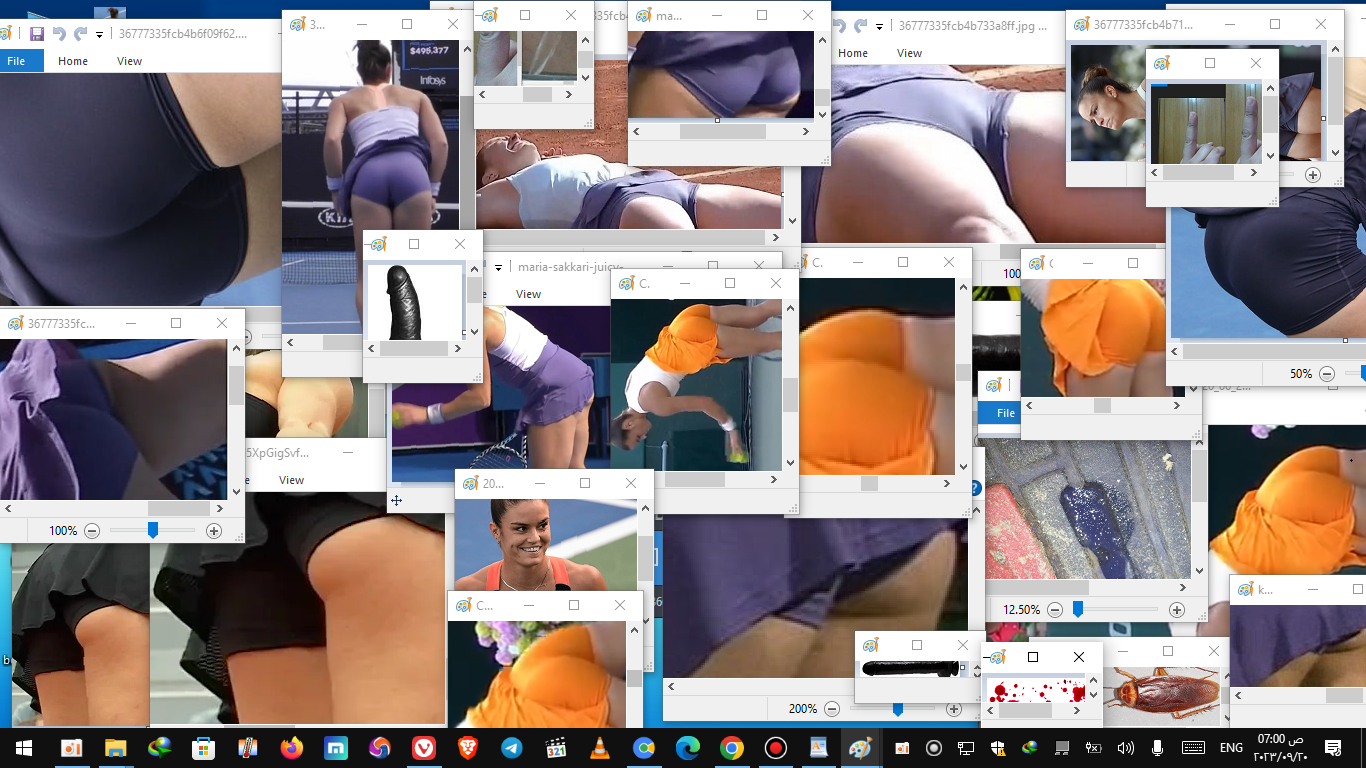Open the File tab in the 36777335fcb4b6f09f62 window
This screenshot has height=768, width=1366.
click(x=17, y=61)
